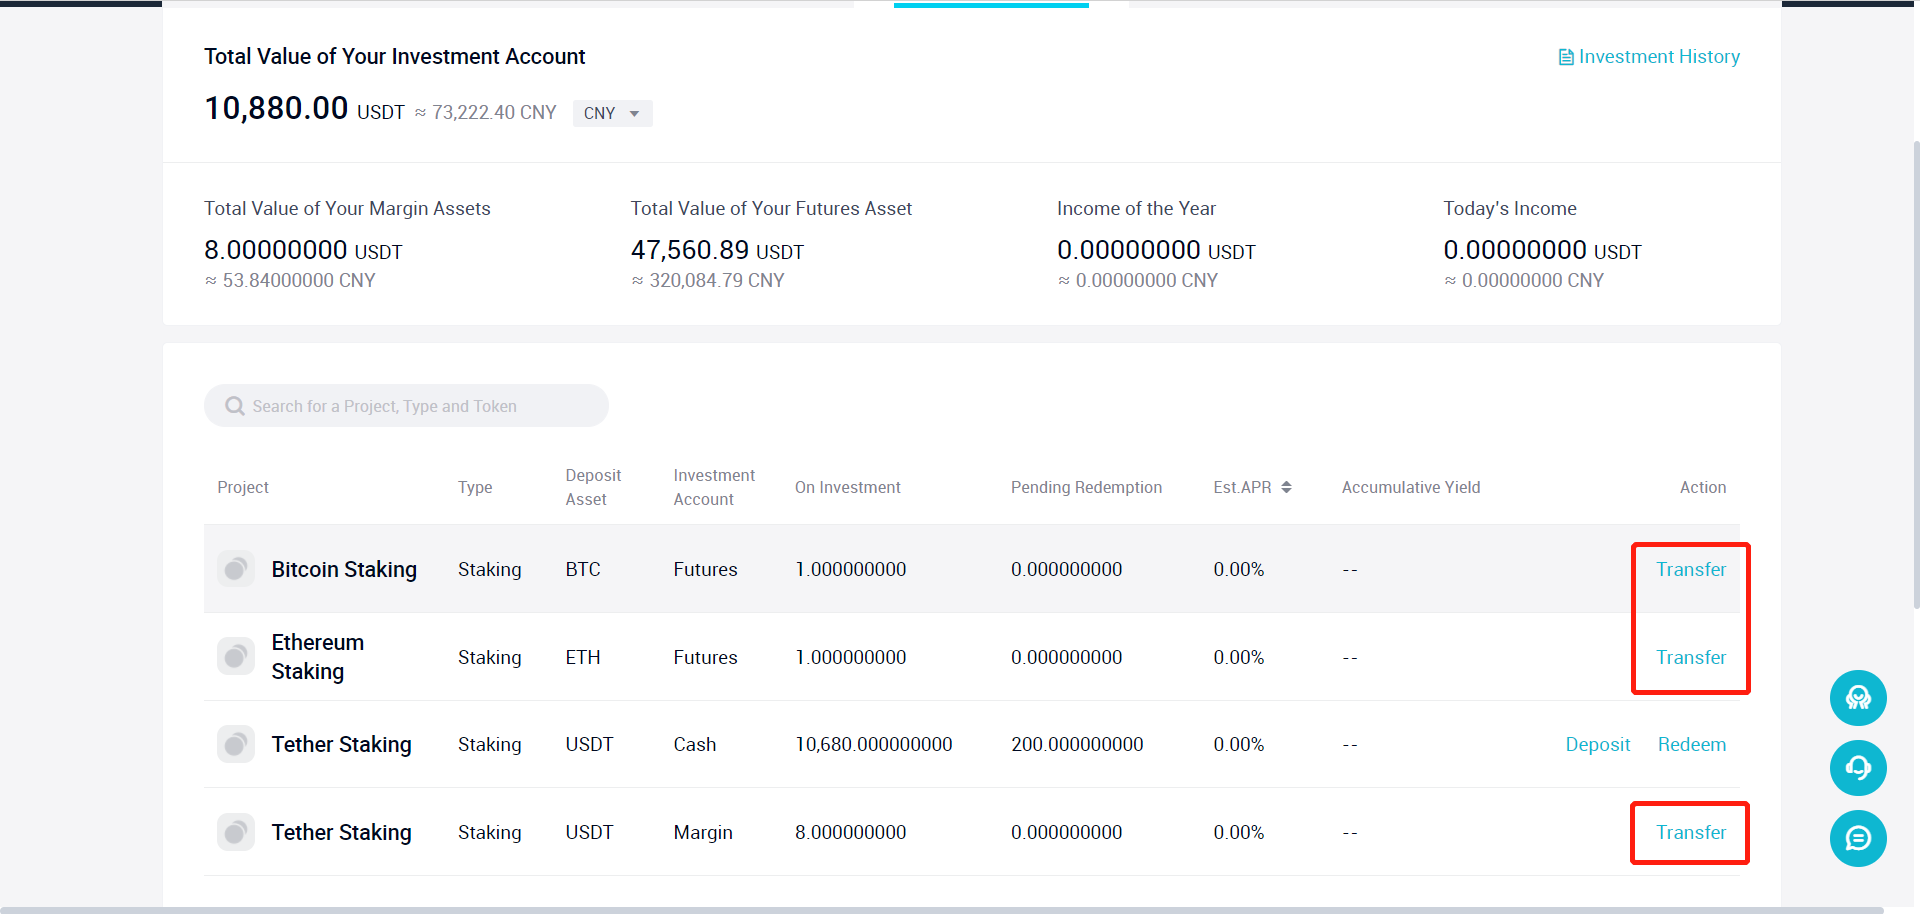The width and height of the screenshot is (1920, 914).
Task: Click the Bitcoin Staking project name
Action: (344, 569)
